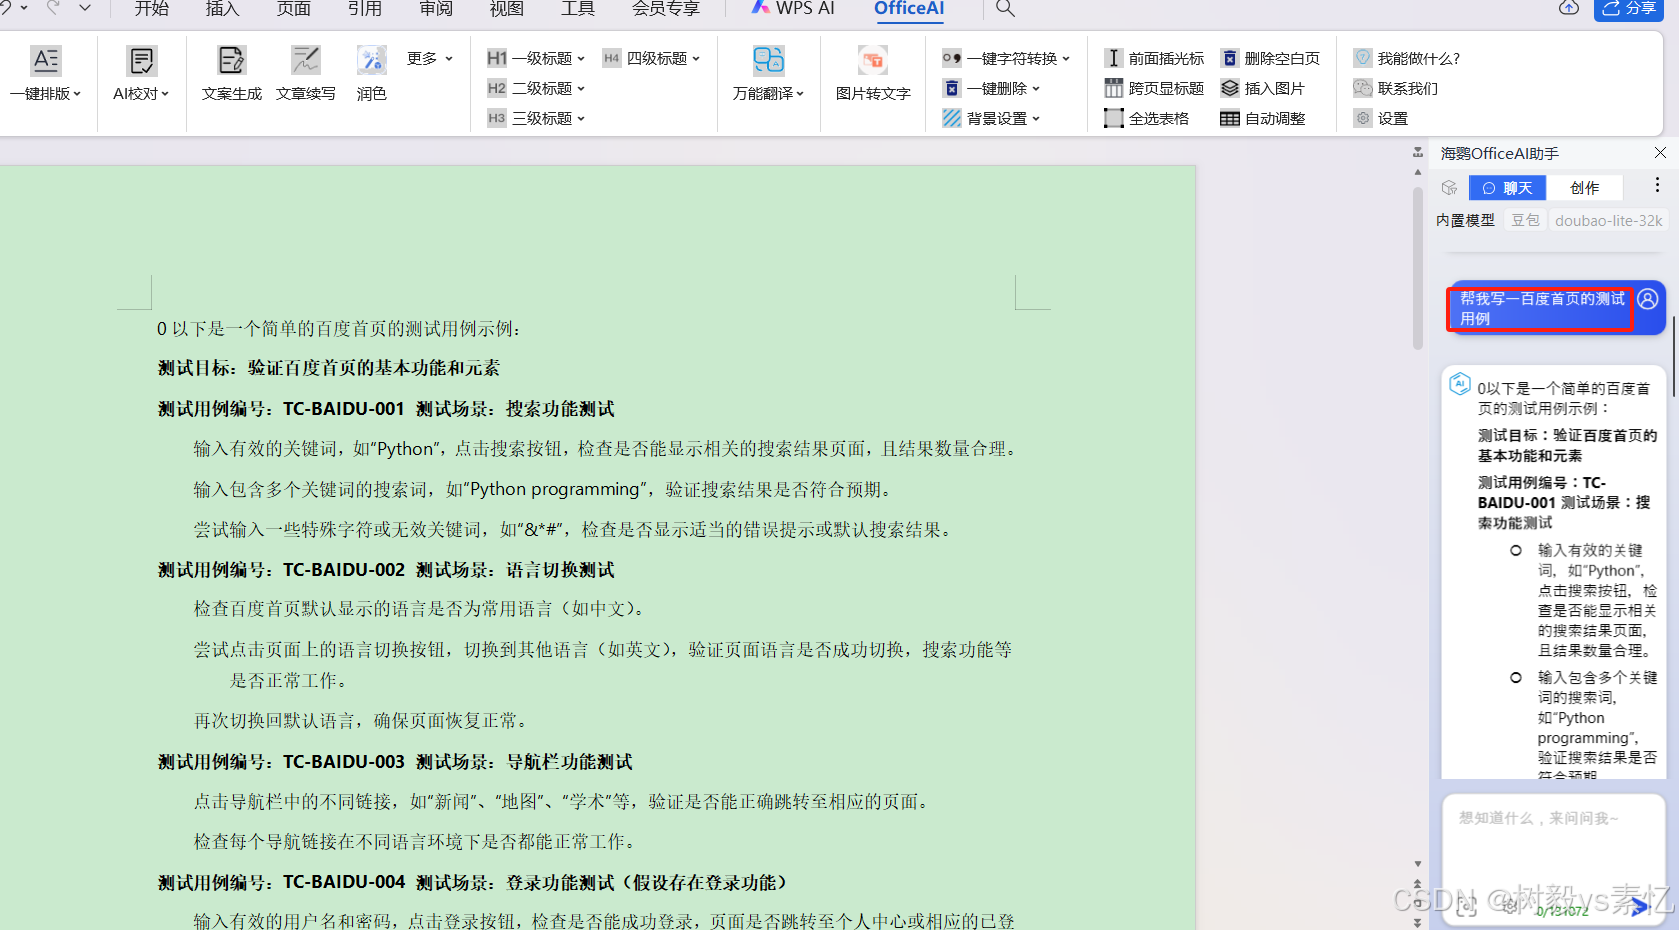Click 插入图片 insert image icon

(x=1230, y=88)
